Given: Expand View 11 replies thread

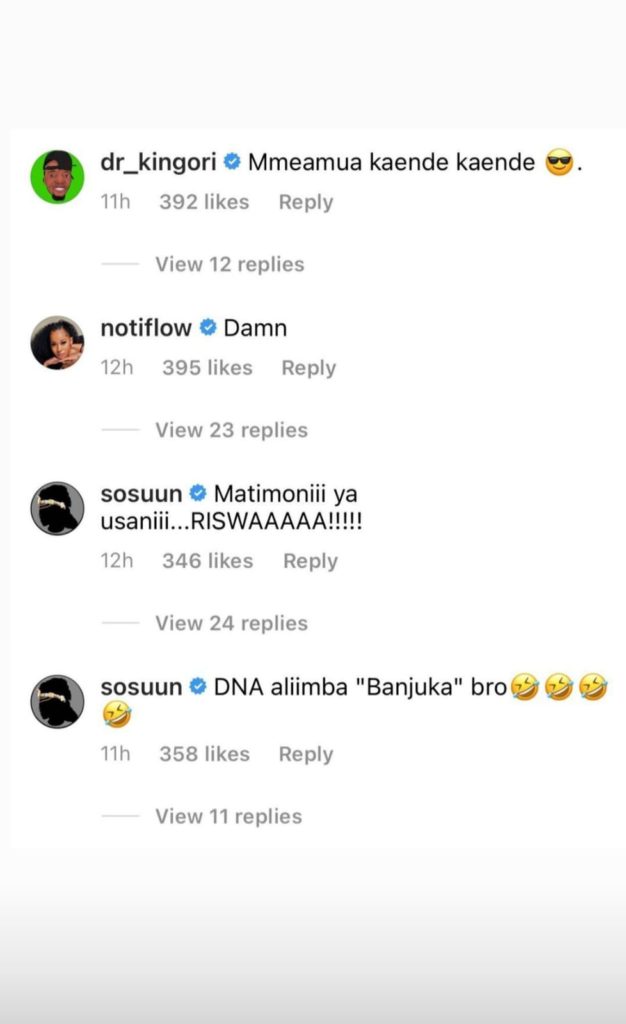Looking at the screenshot, I should click(228, 817).
